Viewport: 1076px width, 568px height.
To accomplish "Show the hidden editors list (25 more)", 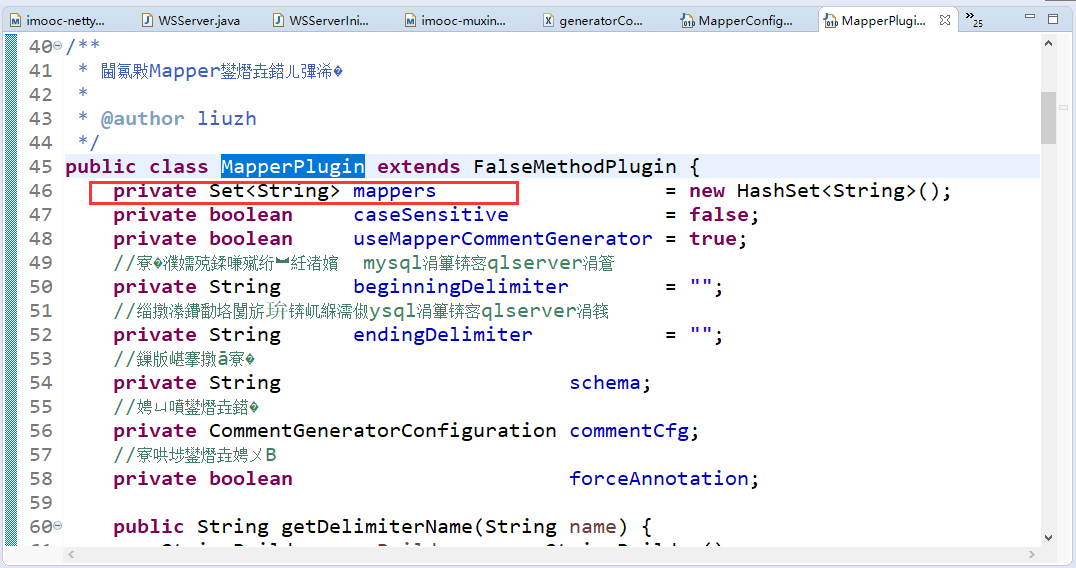I will pos(974,19).
